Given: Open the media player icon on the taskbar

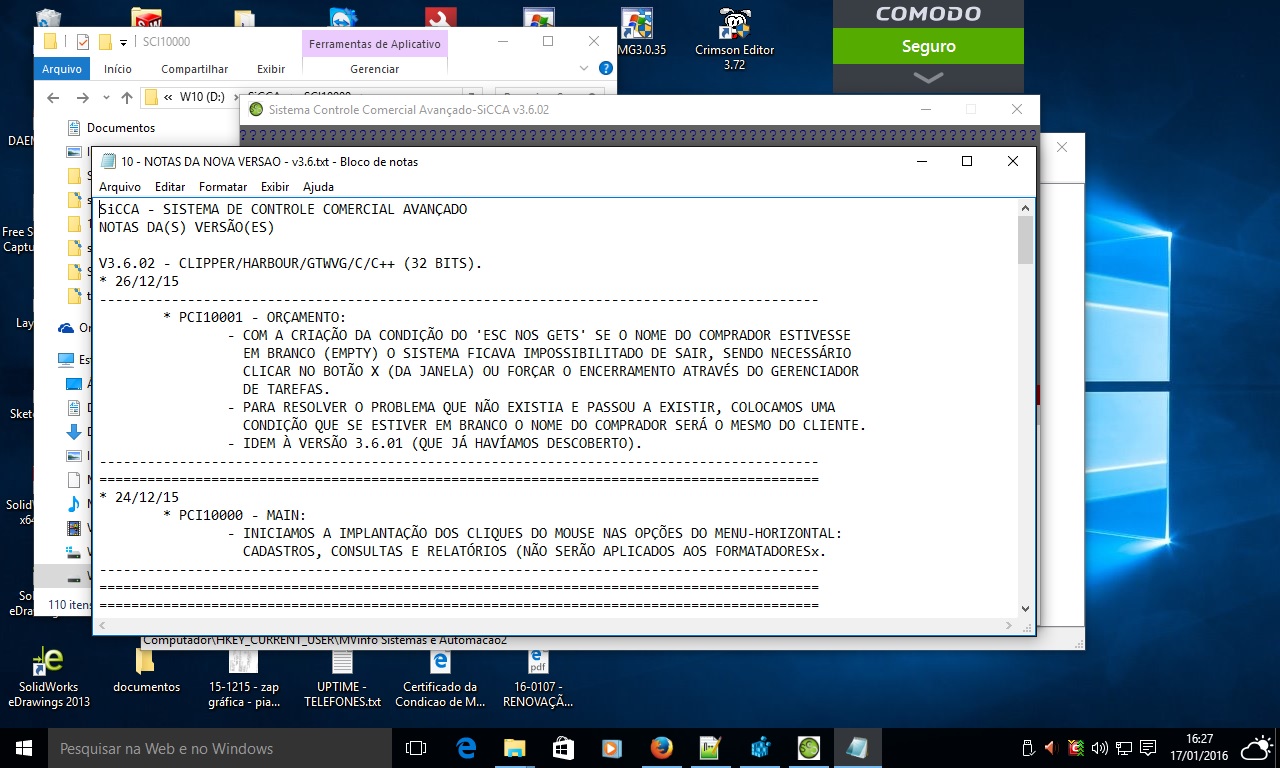Looking at the screenshot, I should (x=612, y=748).
